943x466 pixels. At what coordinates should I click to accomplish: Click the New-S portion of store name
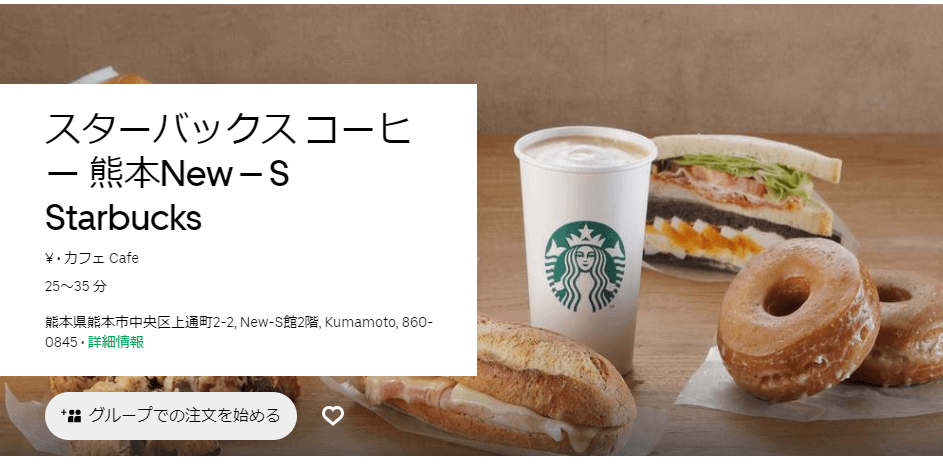[x=224, y=174]
